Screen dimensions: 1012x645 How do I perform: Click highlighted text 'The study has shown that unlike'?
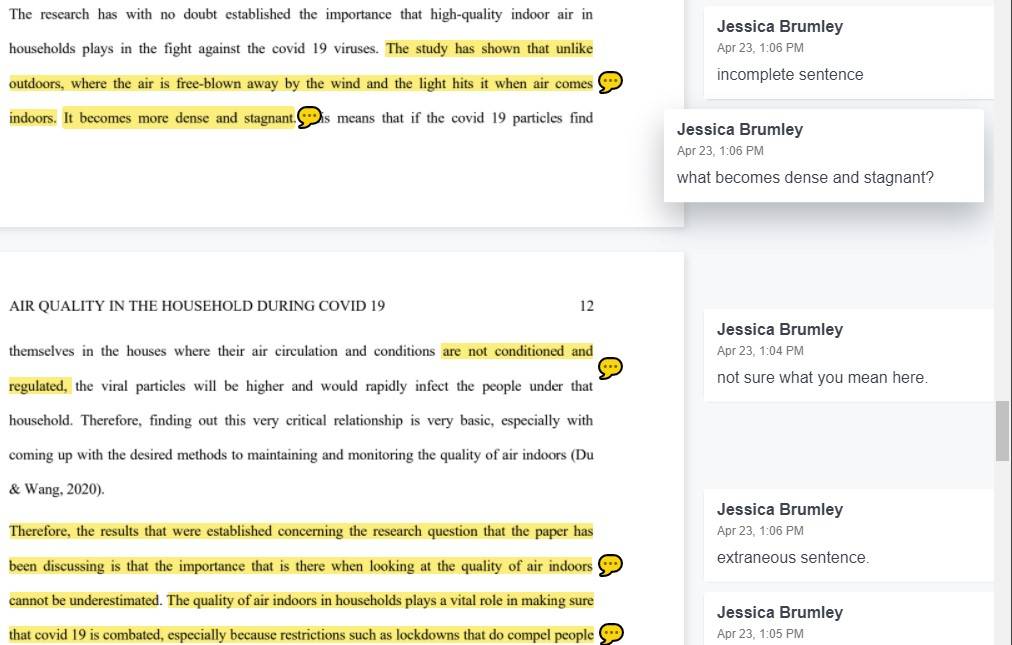489,49
